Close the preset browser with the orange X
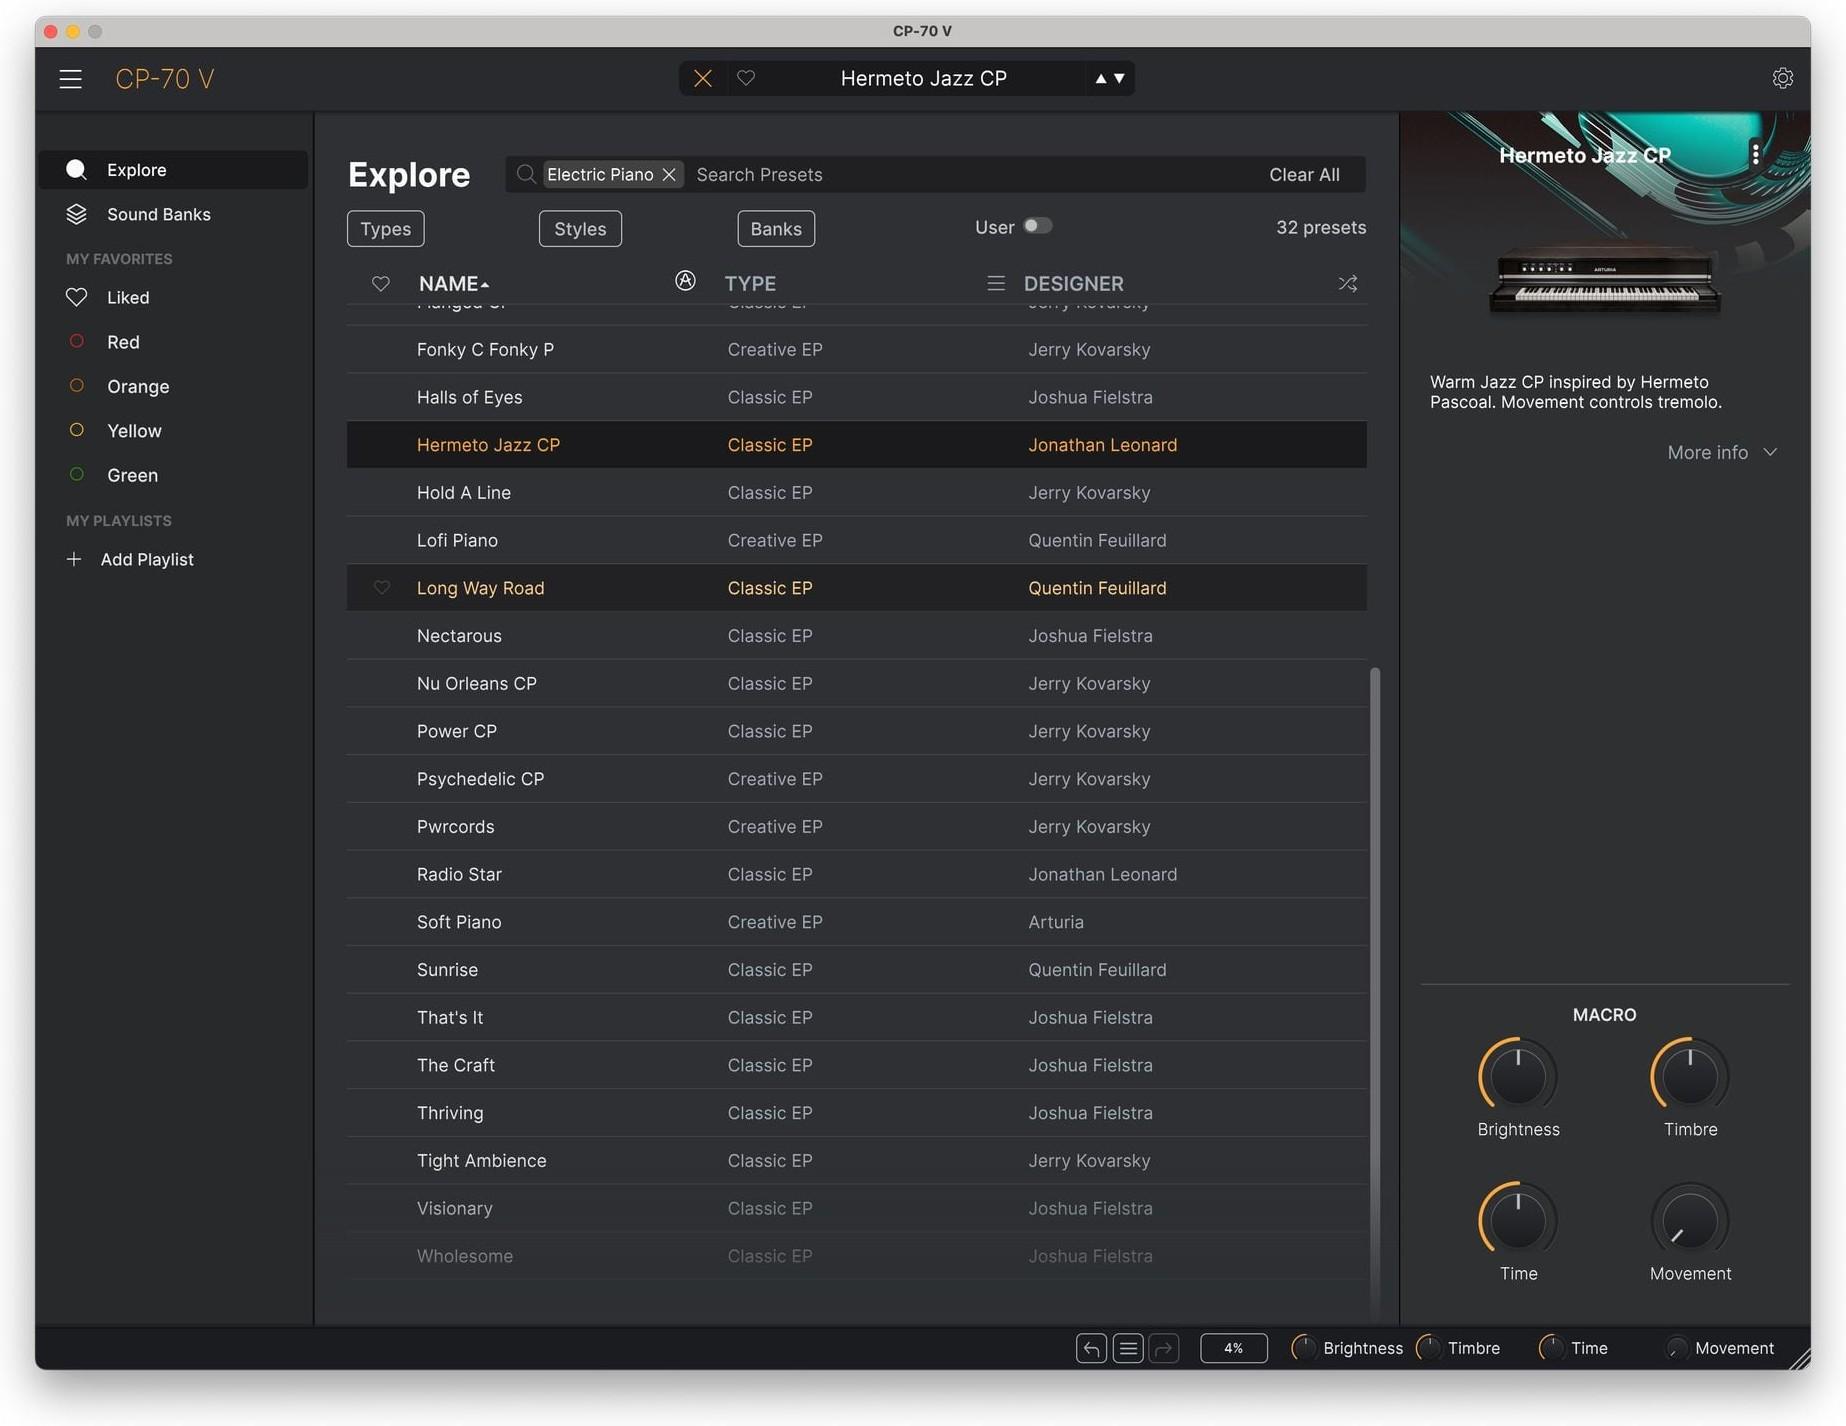 click(703, 78)
